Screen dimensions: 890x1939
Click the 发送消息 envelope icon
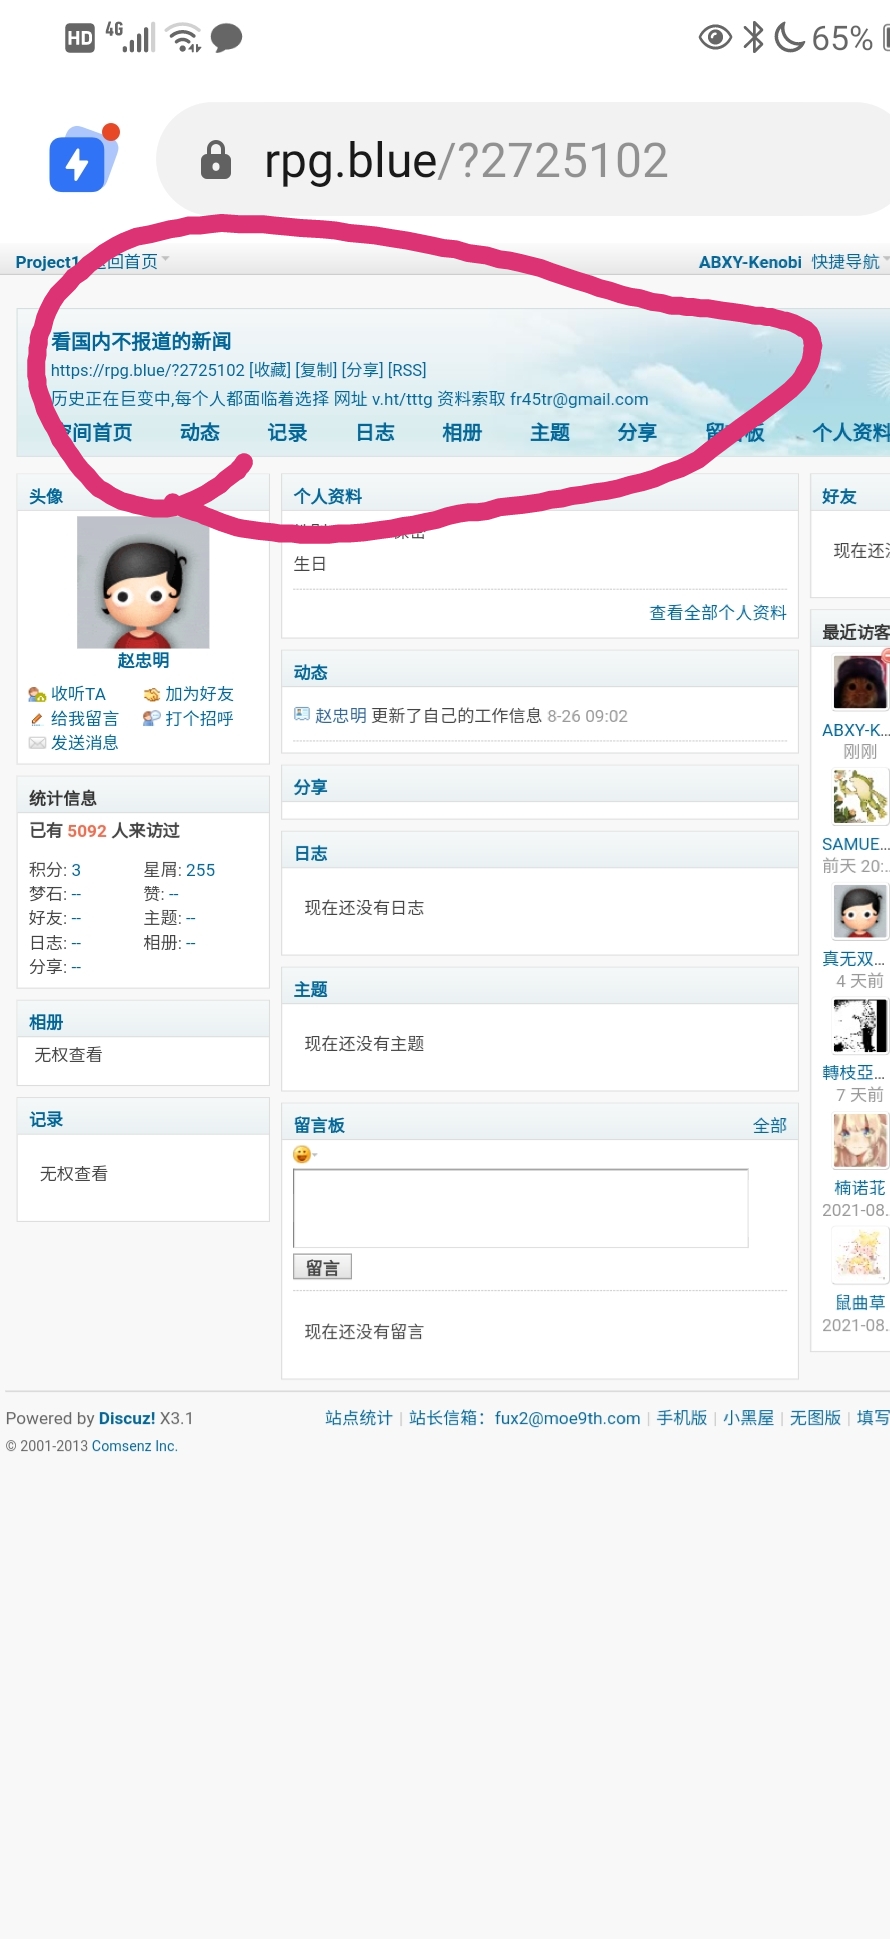click(37, 743)
